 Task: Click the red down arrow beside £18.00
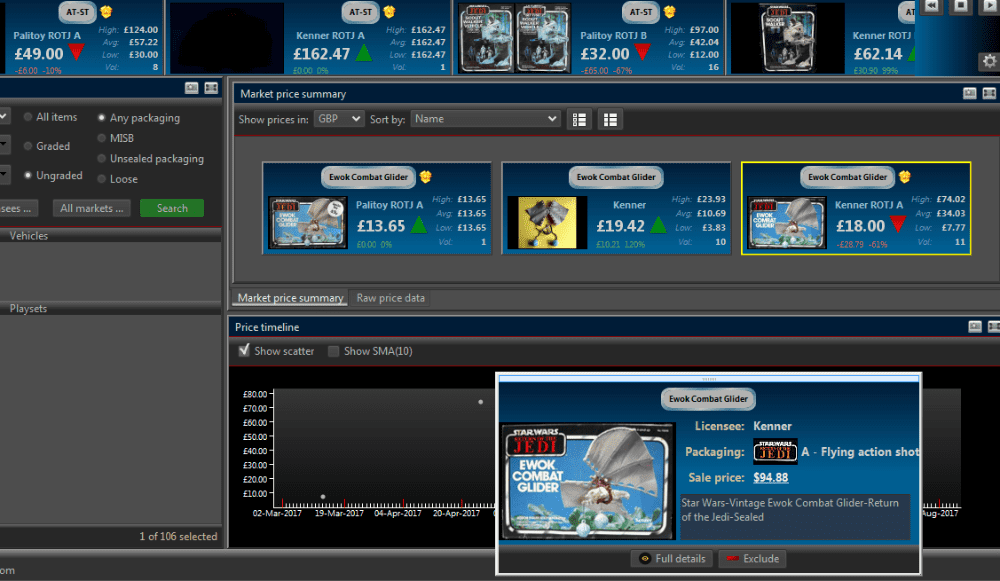[x=898, y=224]
